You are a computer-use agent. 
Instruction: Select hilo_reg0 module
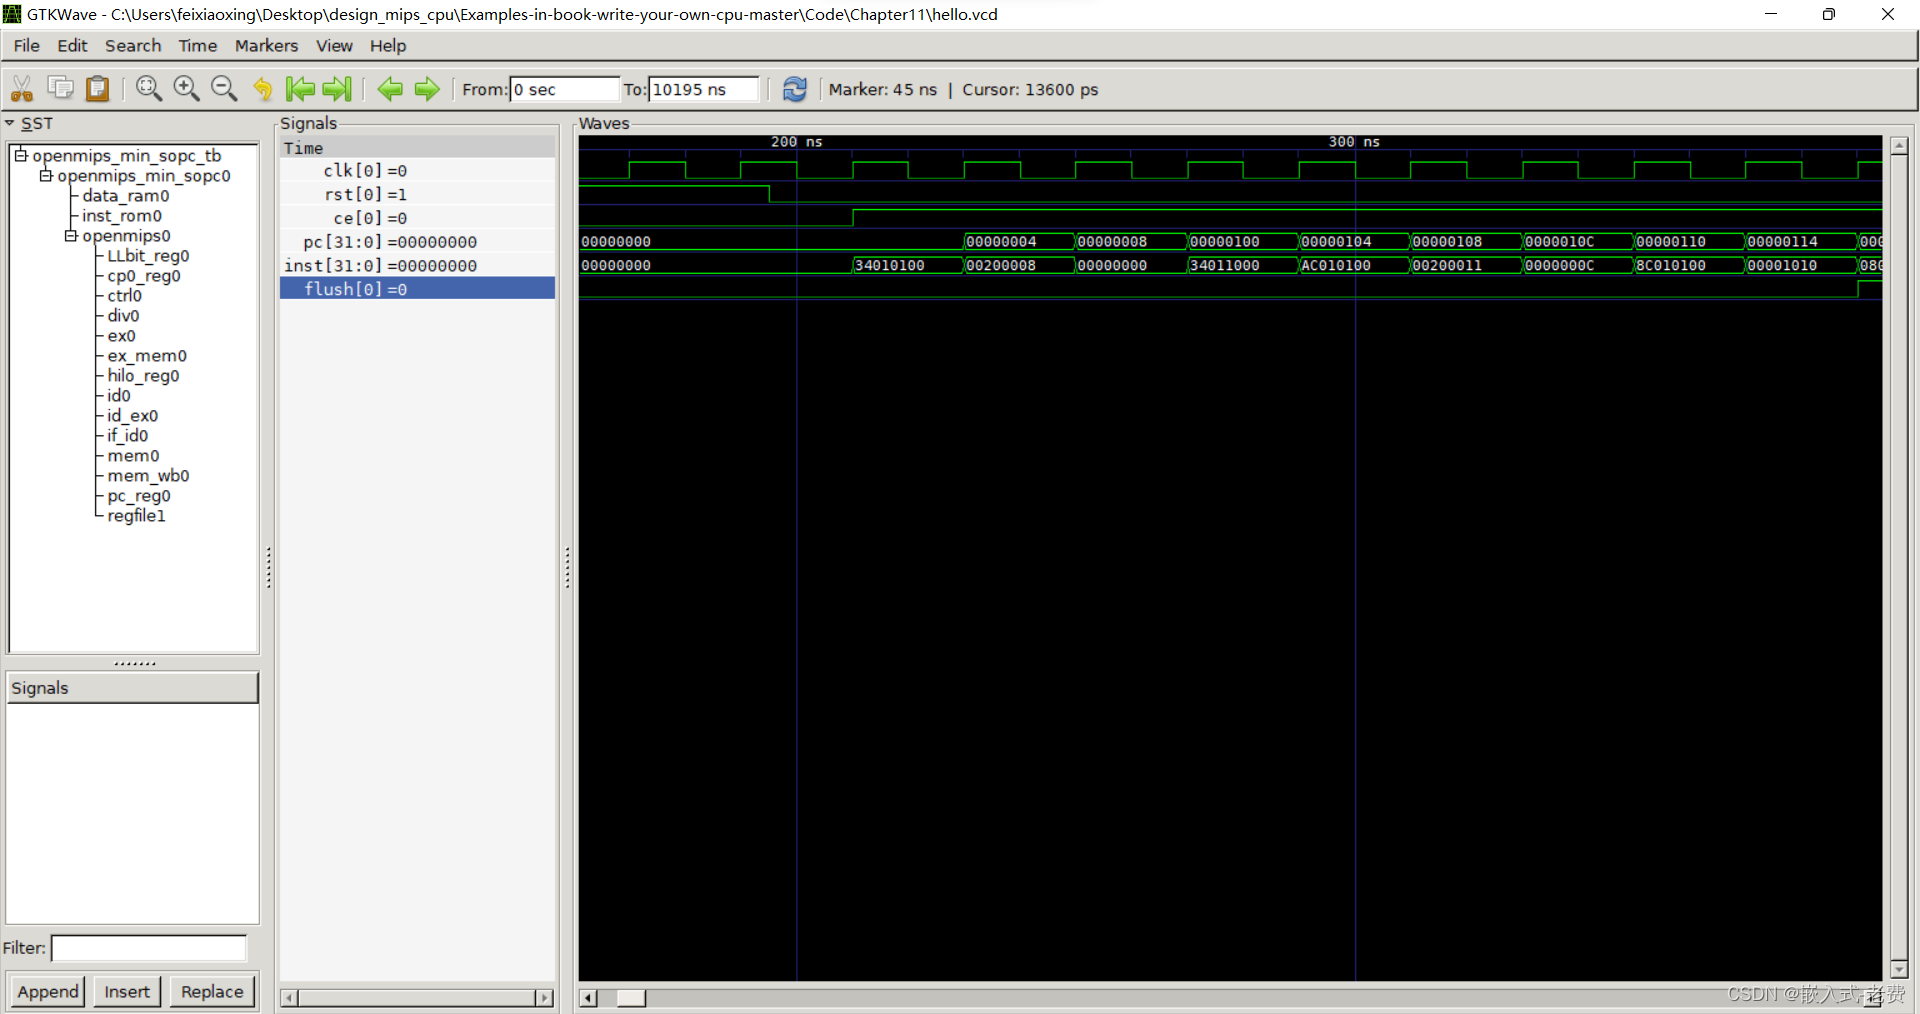click(143, 375)
